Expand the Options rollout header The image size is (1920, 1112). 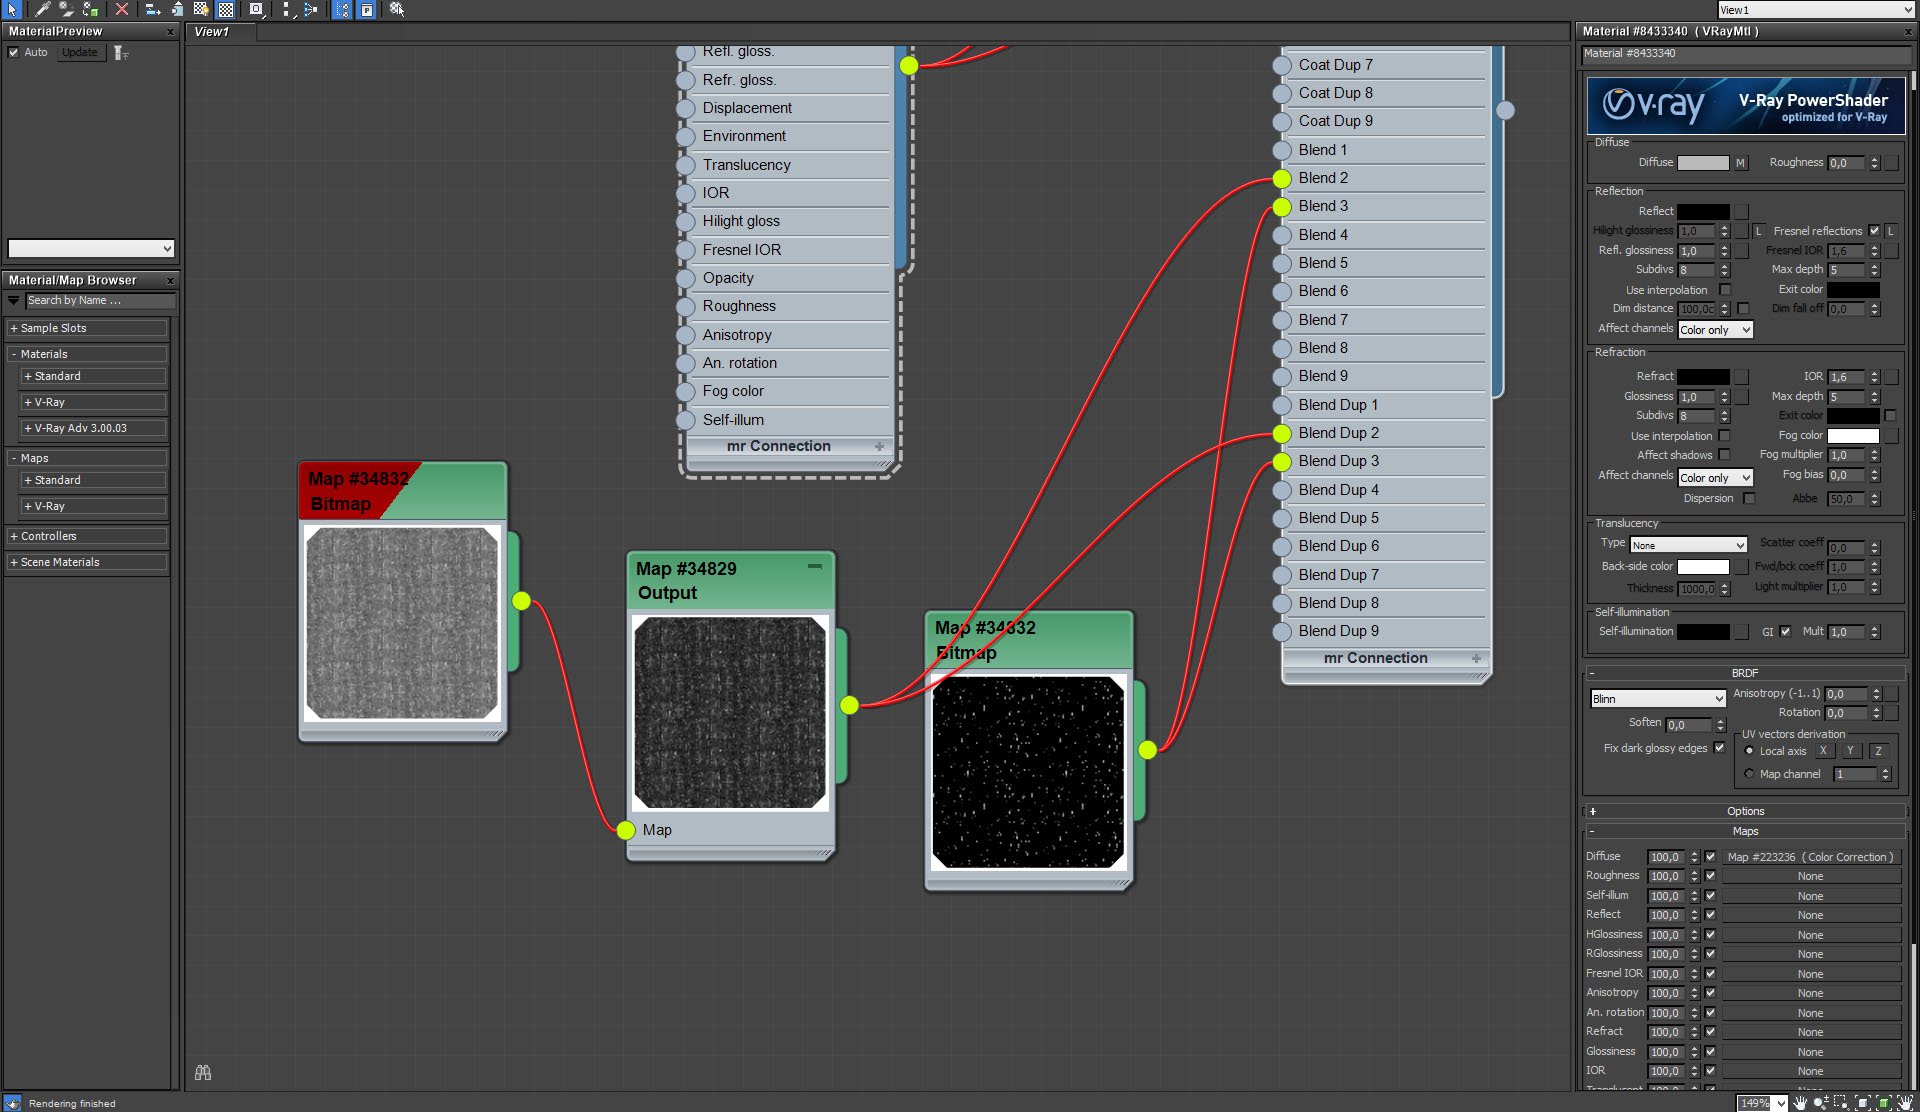[x=1745, y=811]
